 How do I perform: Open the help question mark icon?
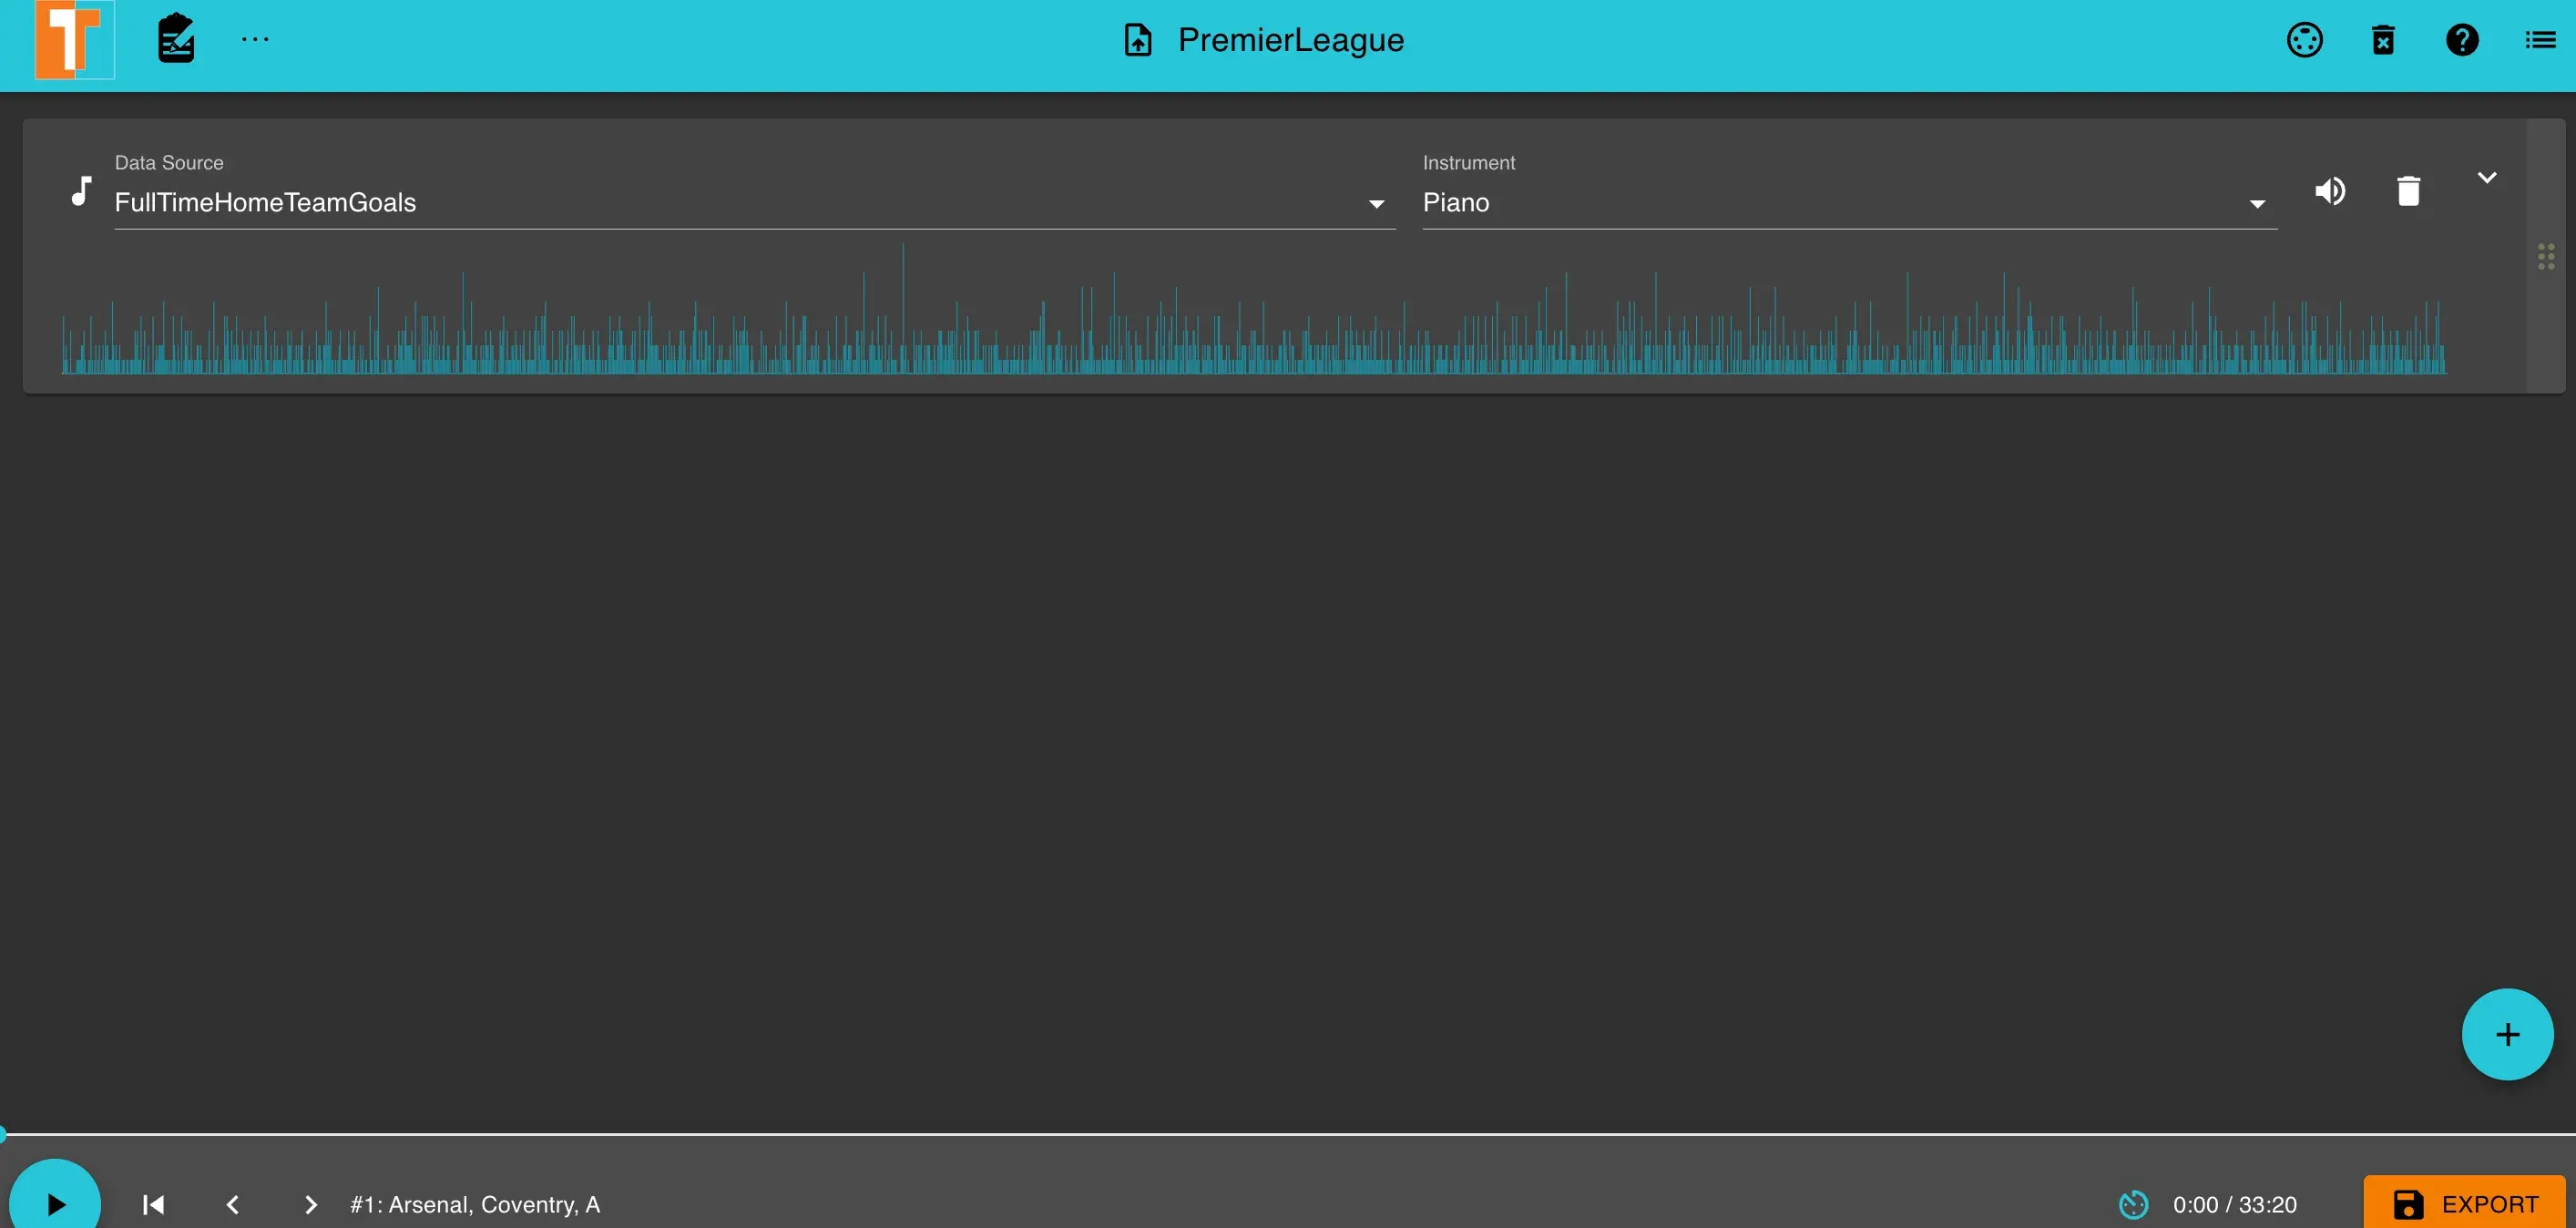coord(2462,40)
